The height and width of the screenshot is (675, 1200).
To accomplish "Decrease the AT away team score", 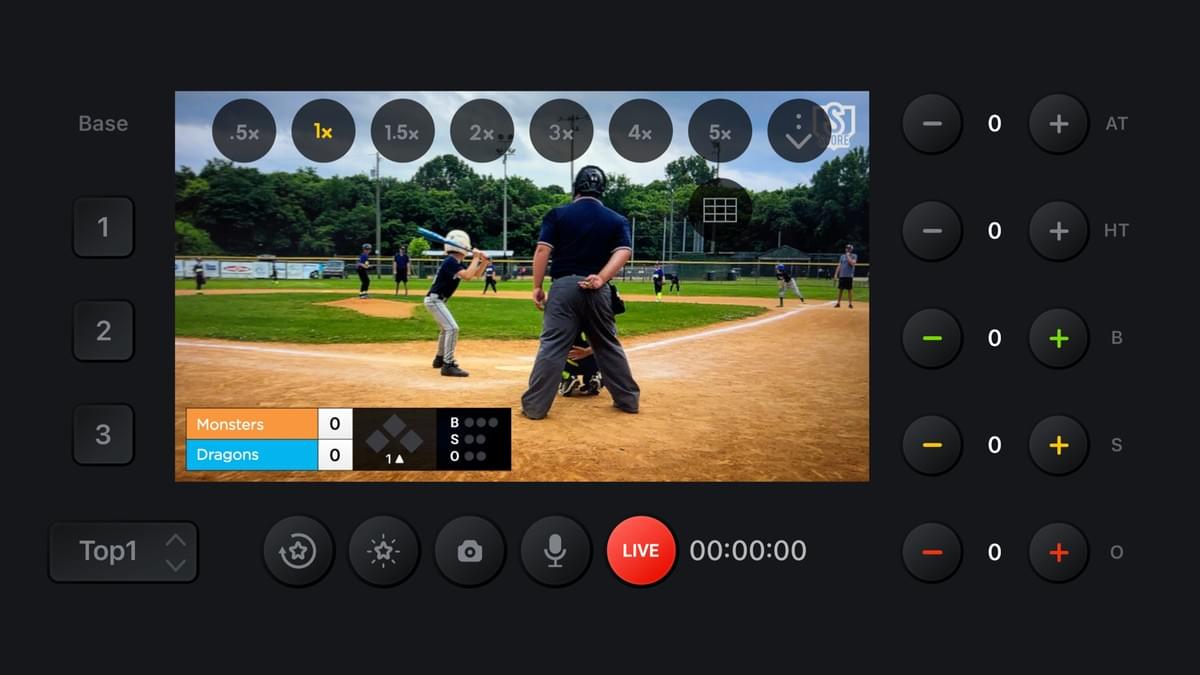I will tap(932, 124).
